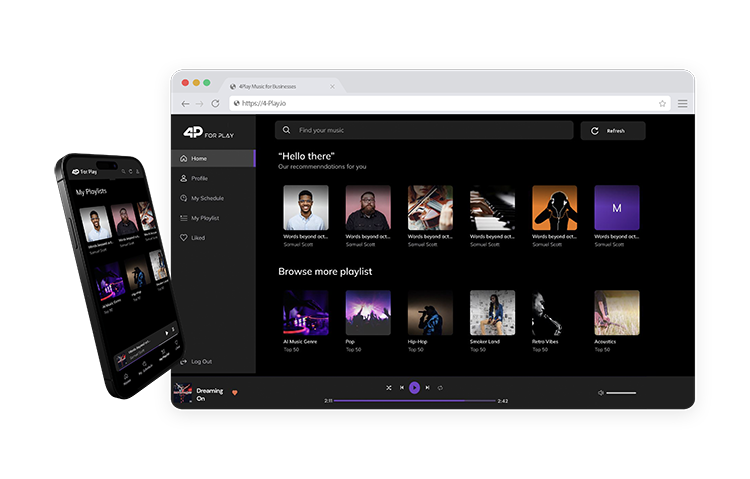The image size is (750, 479).
Task: Close the 4Play Music for Businesses tab
Action: pos(332,87)
